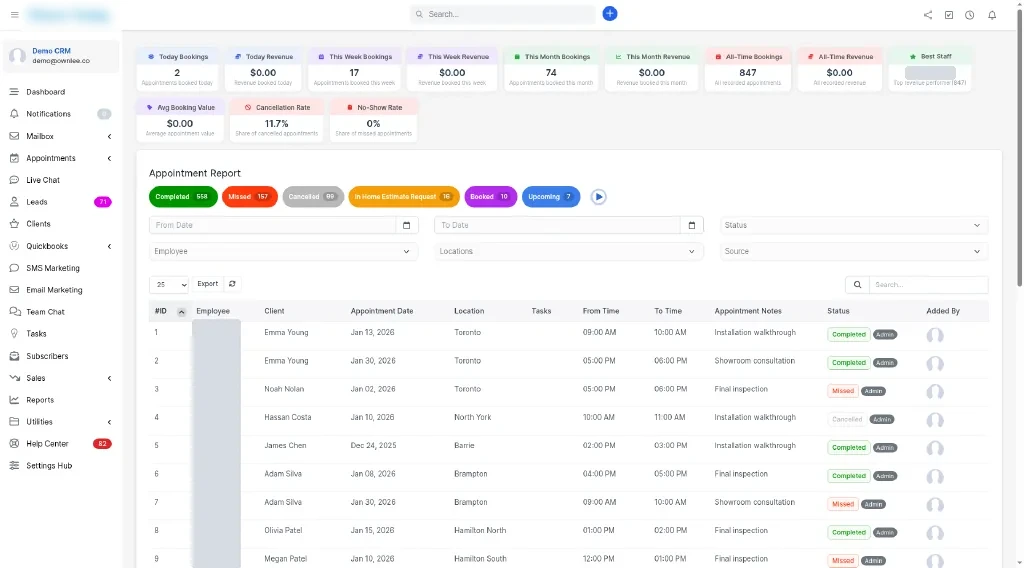Expand the Appointments submenu chevron
This screenshot has width=1024, height=568.
pos(109,159)
